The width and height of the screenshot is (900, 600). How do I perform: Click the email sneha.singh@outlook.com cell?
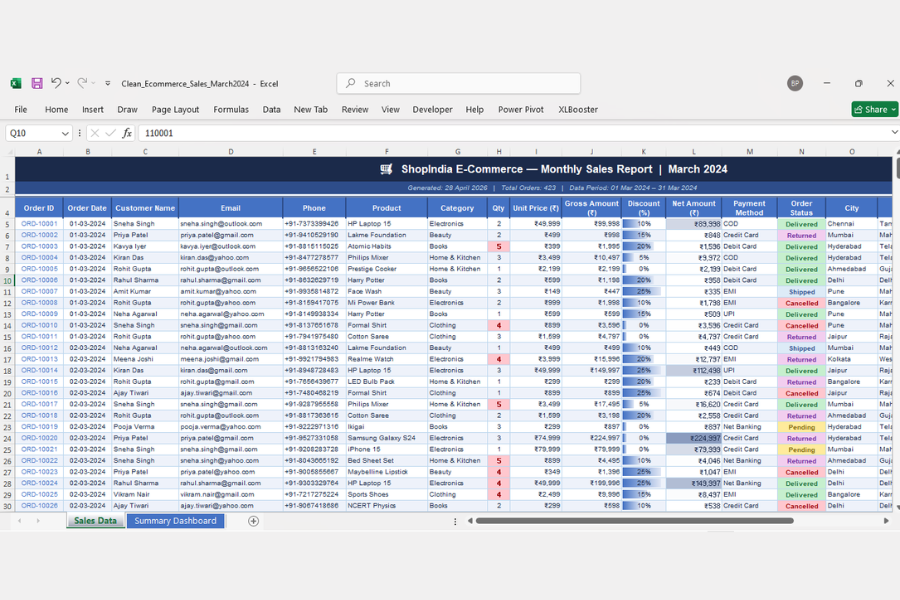230,224
